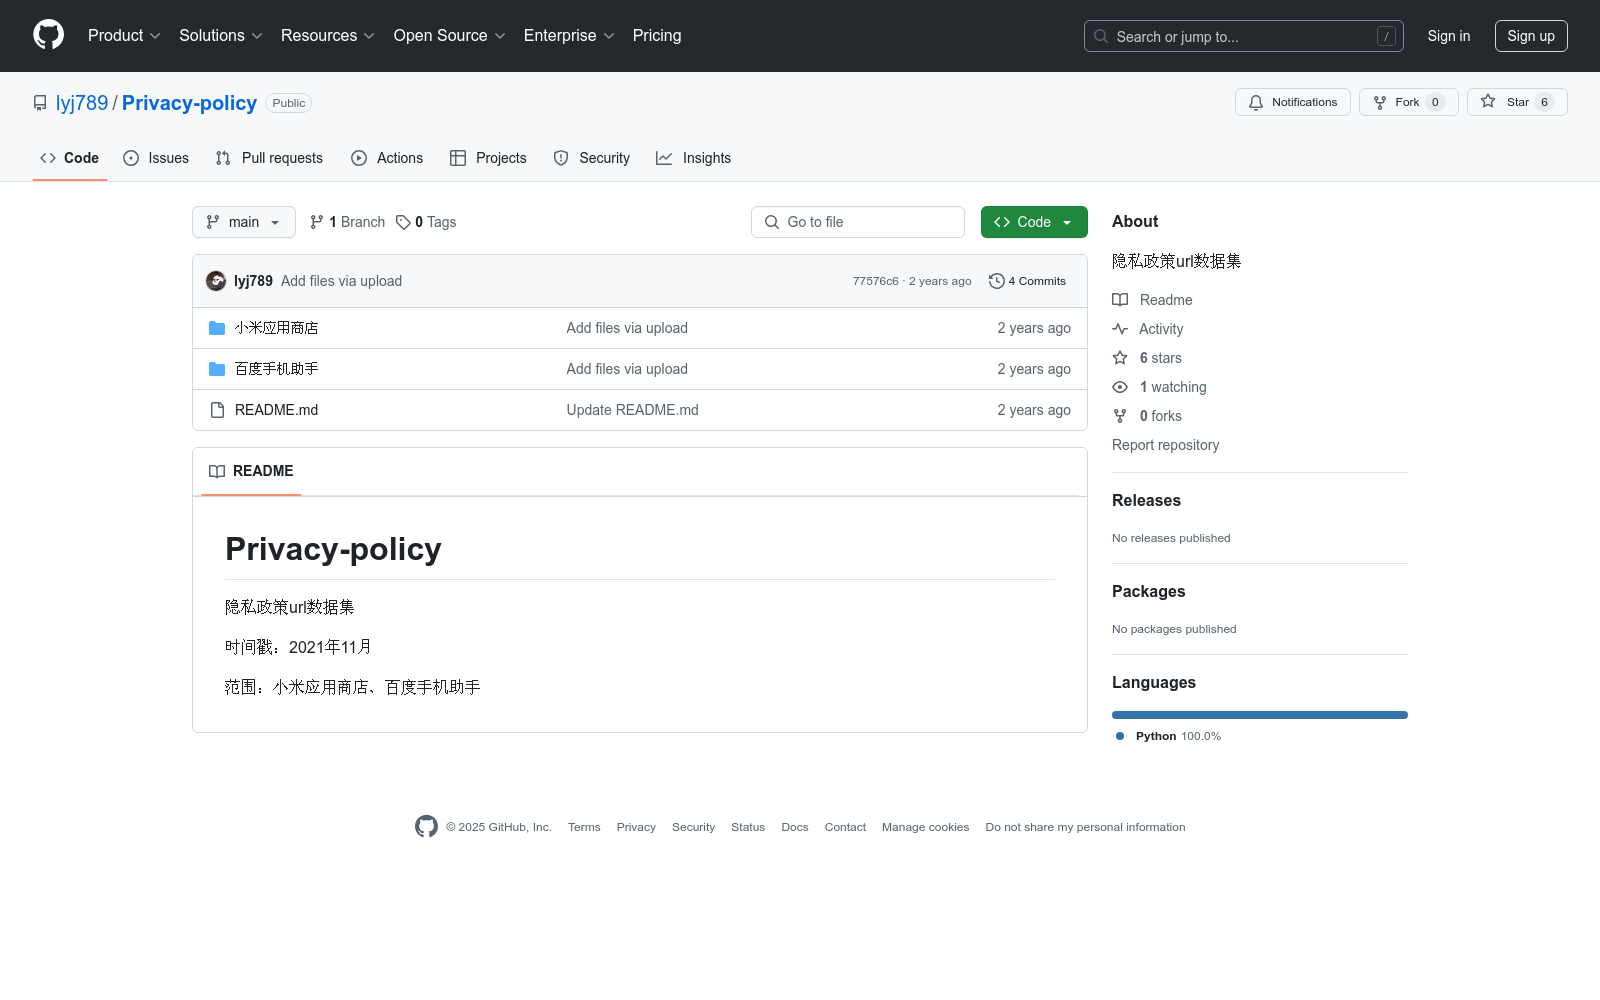Focus the Search or jump to field

[x=1244, y=36]
